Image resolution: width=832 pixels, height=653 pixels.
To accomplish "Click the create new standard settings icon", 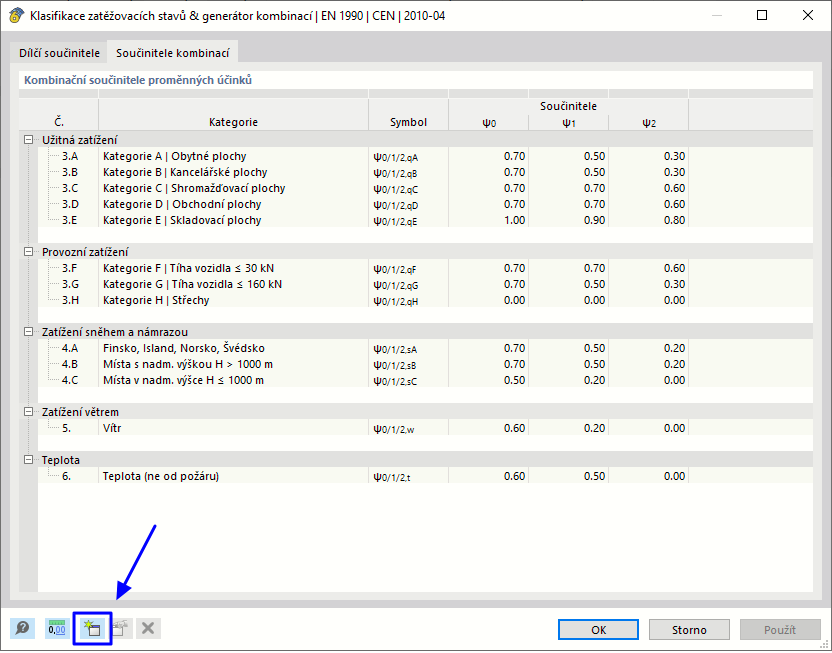I will [x=92, y=630].
